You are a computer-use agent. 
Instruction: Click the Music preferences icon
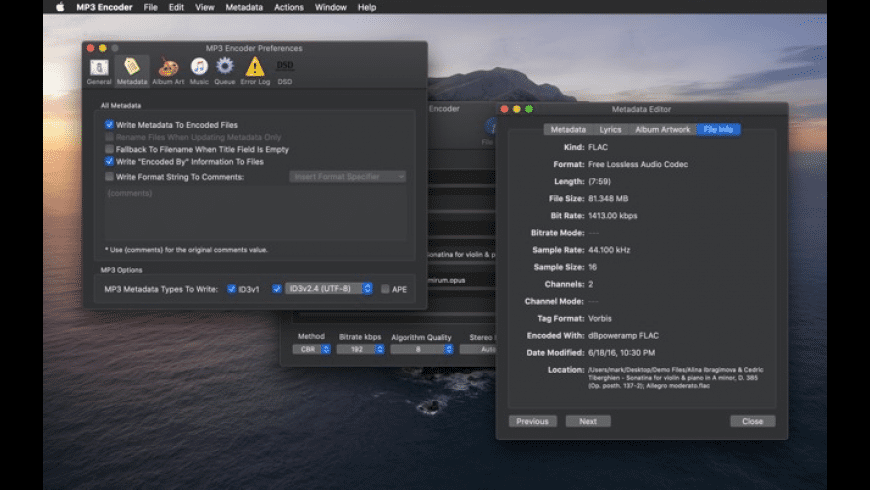199,70
